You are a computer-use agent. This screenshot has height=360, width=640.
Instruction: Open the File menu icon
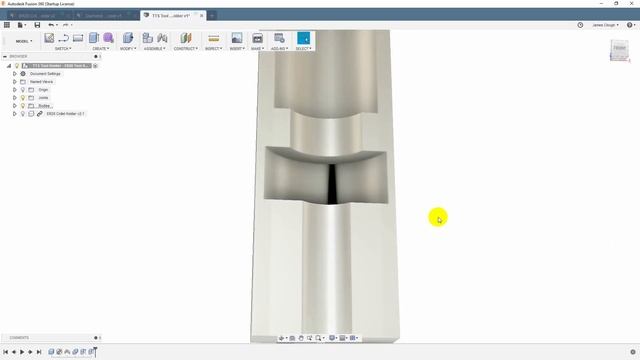pyautogui.click(x=21, y=25)
